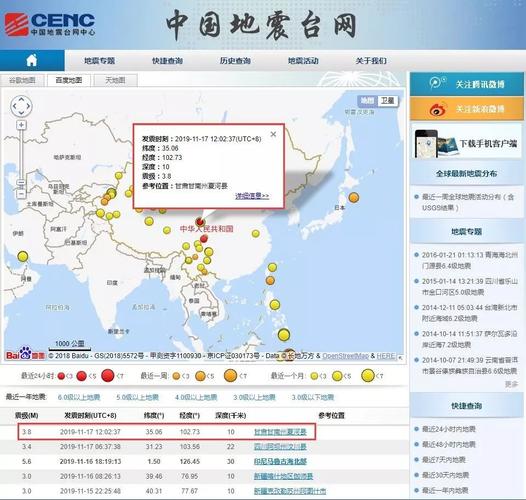The width and height of the screenshot is (526, 500).
Task: Open 印尼马鲁古海北部 location link
Action: [x=280, y=461]
